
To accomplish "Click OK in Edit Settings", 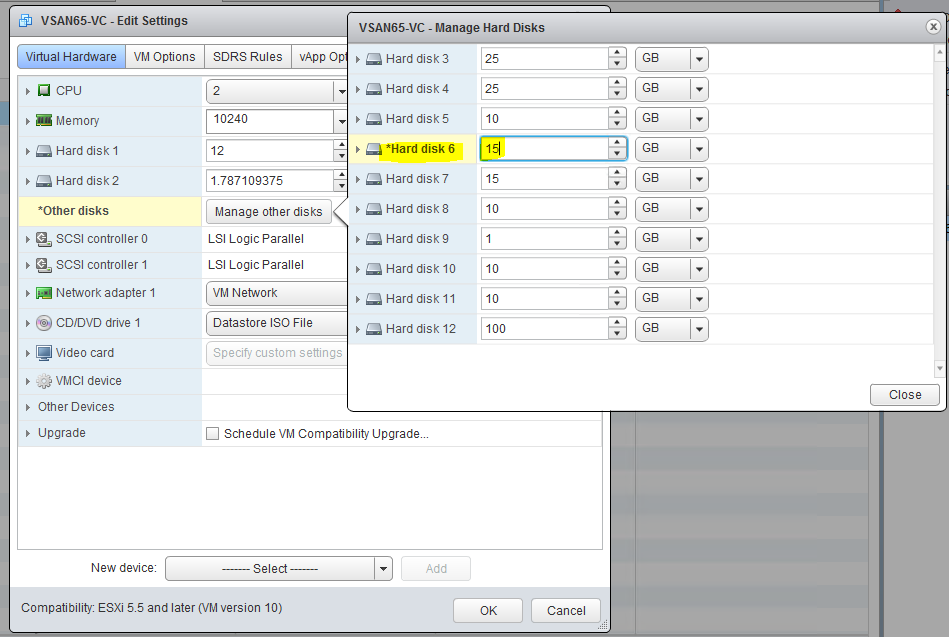I will pos(488,610).
